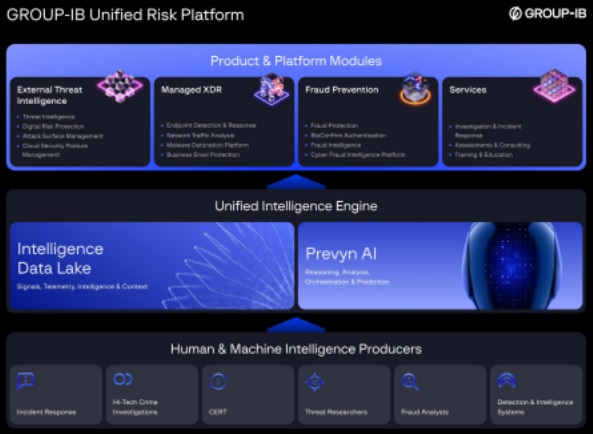Click the Cloud Security Posture Management item
This screenshot has width=593, height=434.
pos(55,150)
